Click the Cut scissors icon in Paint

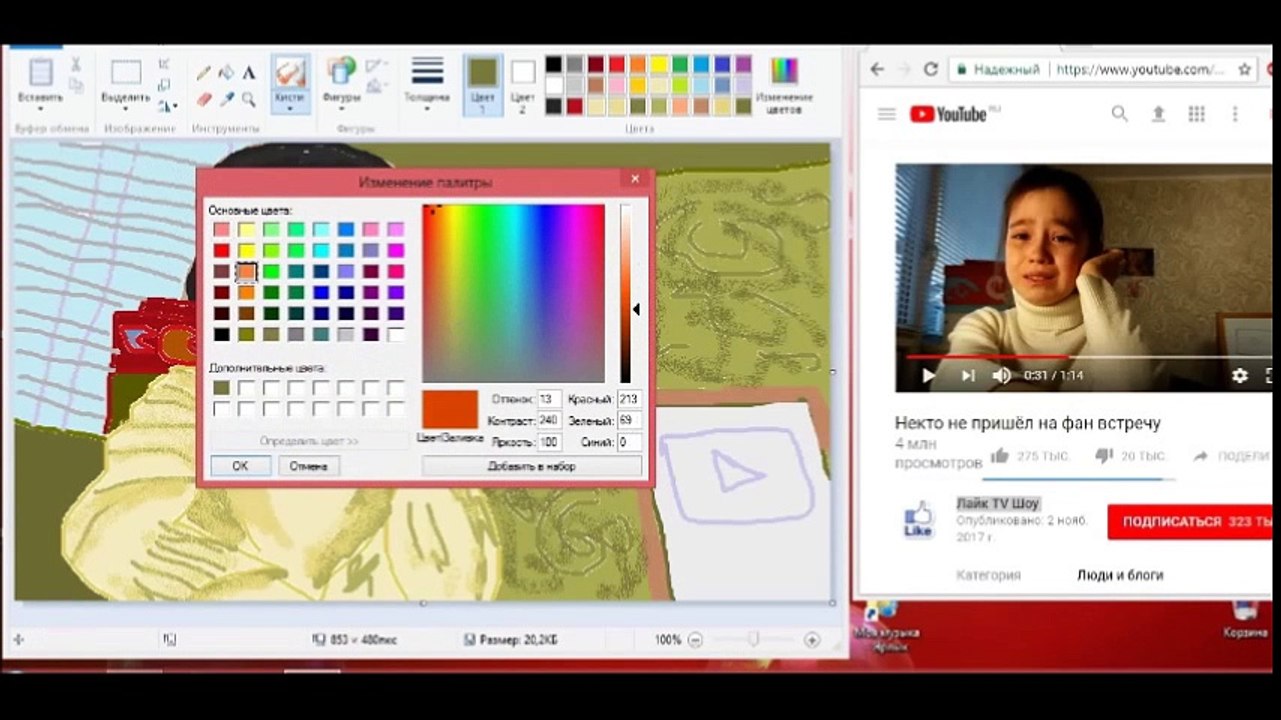pos(76,65)
